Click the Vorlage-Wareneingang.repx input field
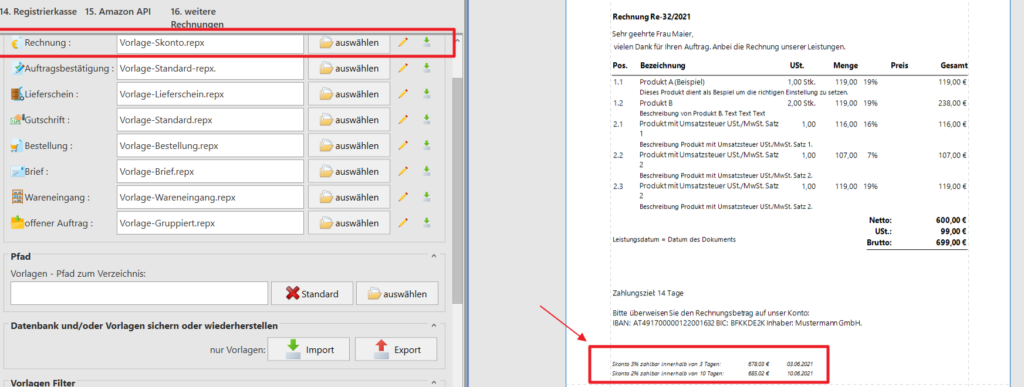The width and height of the screenshot is (1024, 387). 210,197
